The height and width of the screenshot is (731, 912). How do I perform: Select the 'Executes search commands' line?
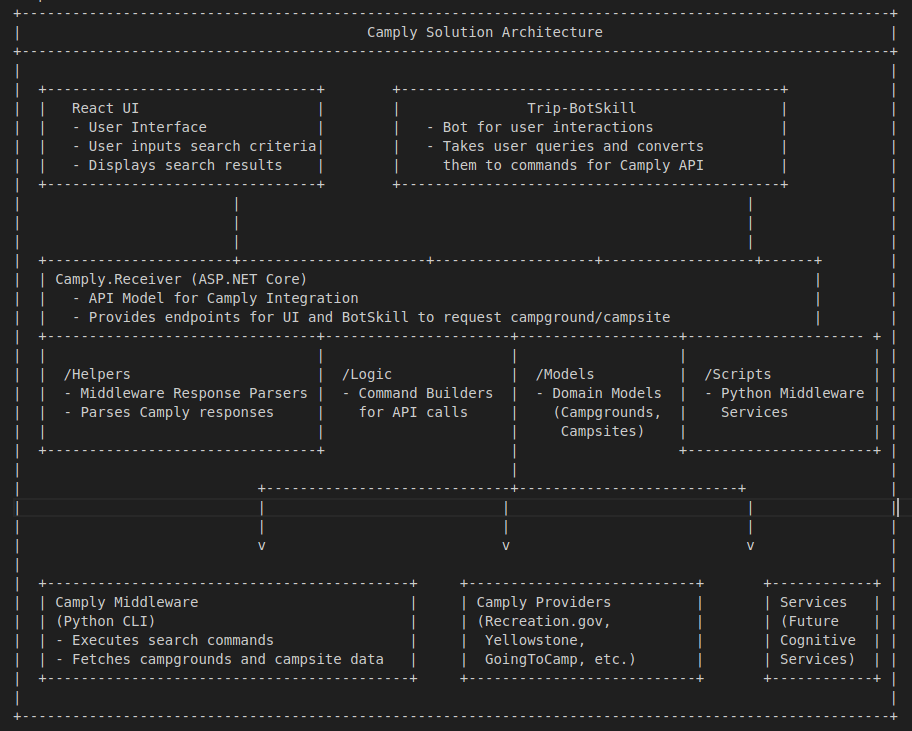[173, 640]
